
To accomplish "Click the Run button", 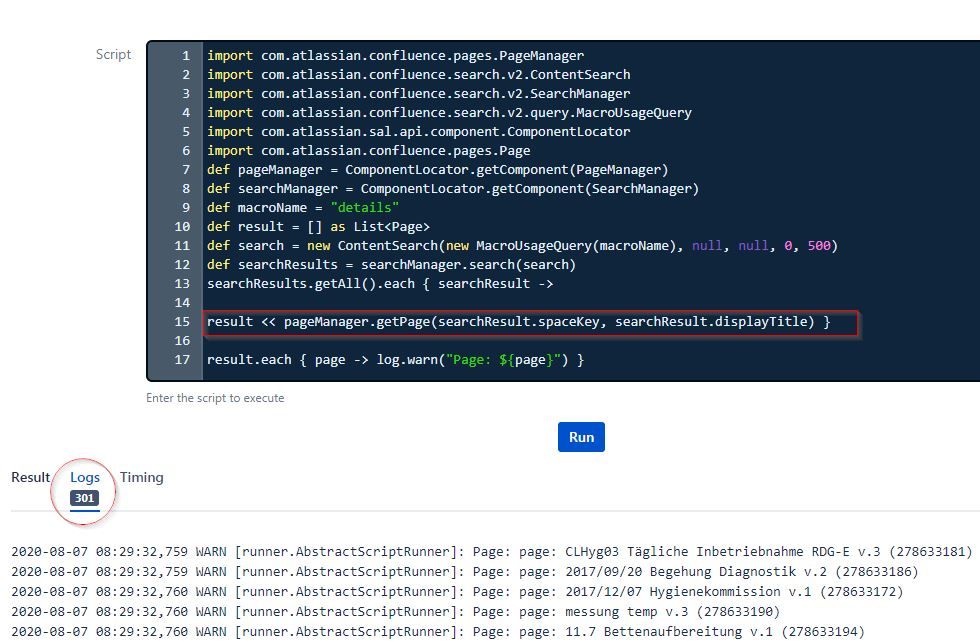I will coord(580,437).
